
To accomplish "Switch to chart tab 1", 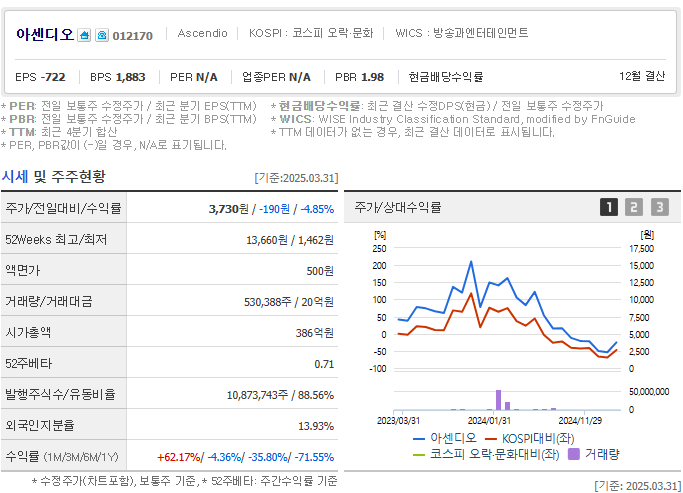I will (x=609, y=207).
